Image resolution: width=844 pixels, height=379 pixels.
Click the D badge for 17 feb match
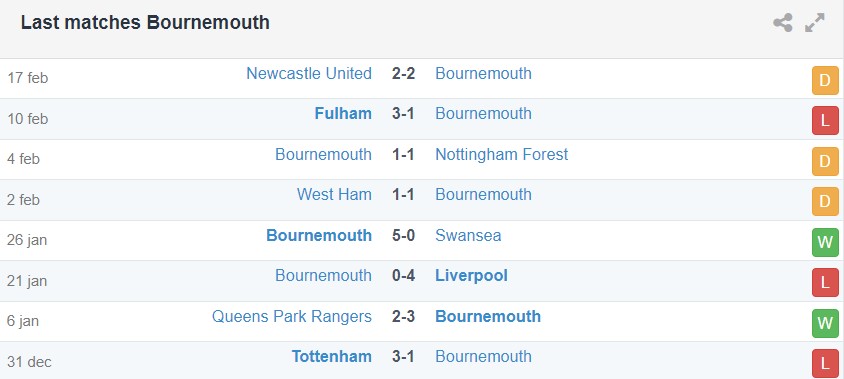click(825, 81)
